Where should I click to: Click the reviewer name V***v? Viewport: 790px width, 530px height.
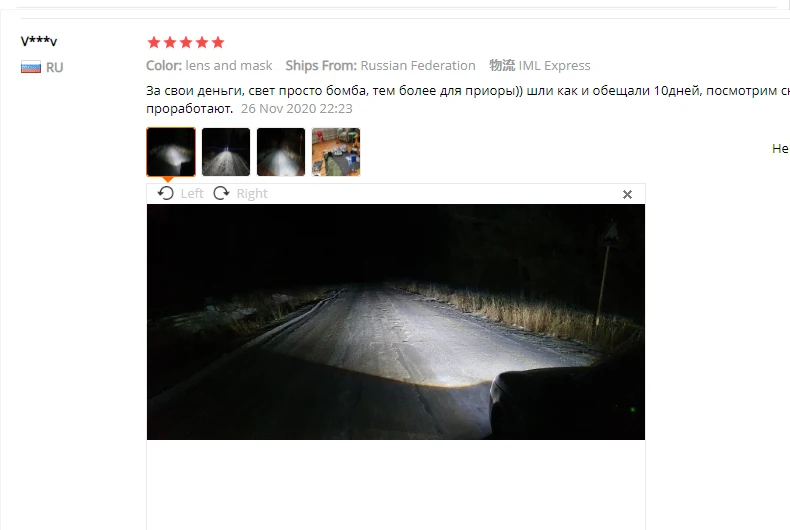(39, 41)
